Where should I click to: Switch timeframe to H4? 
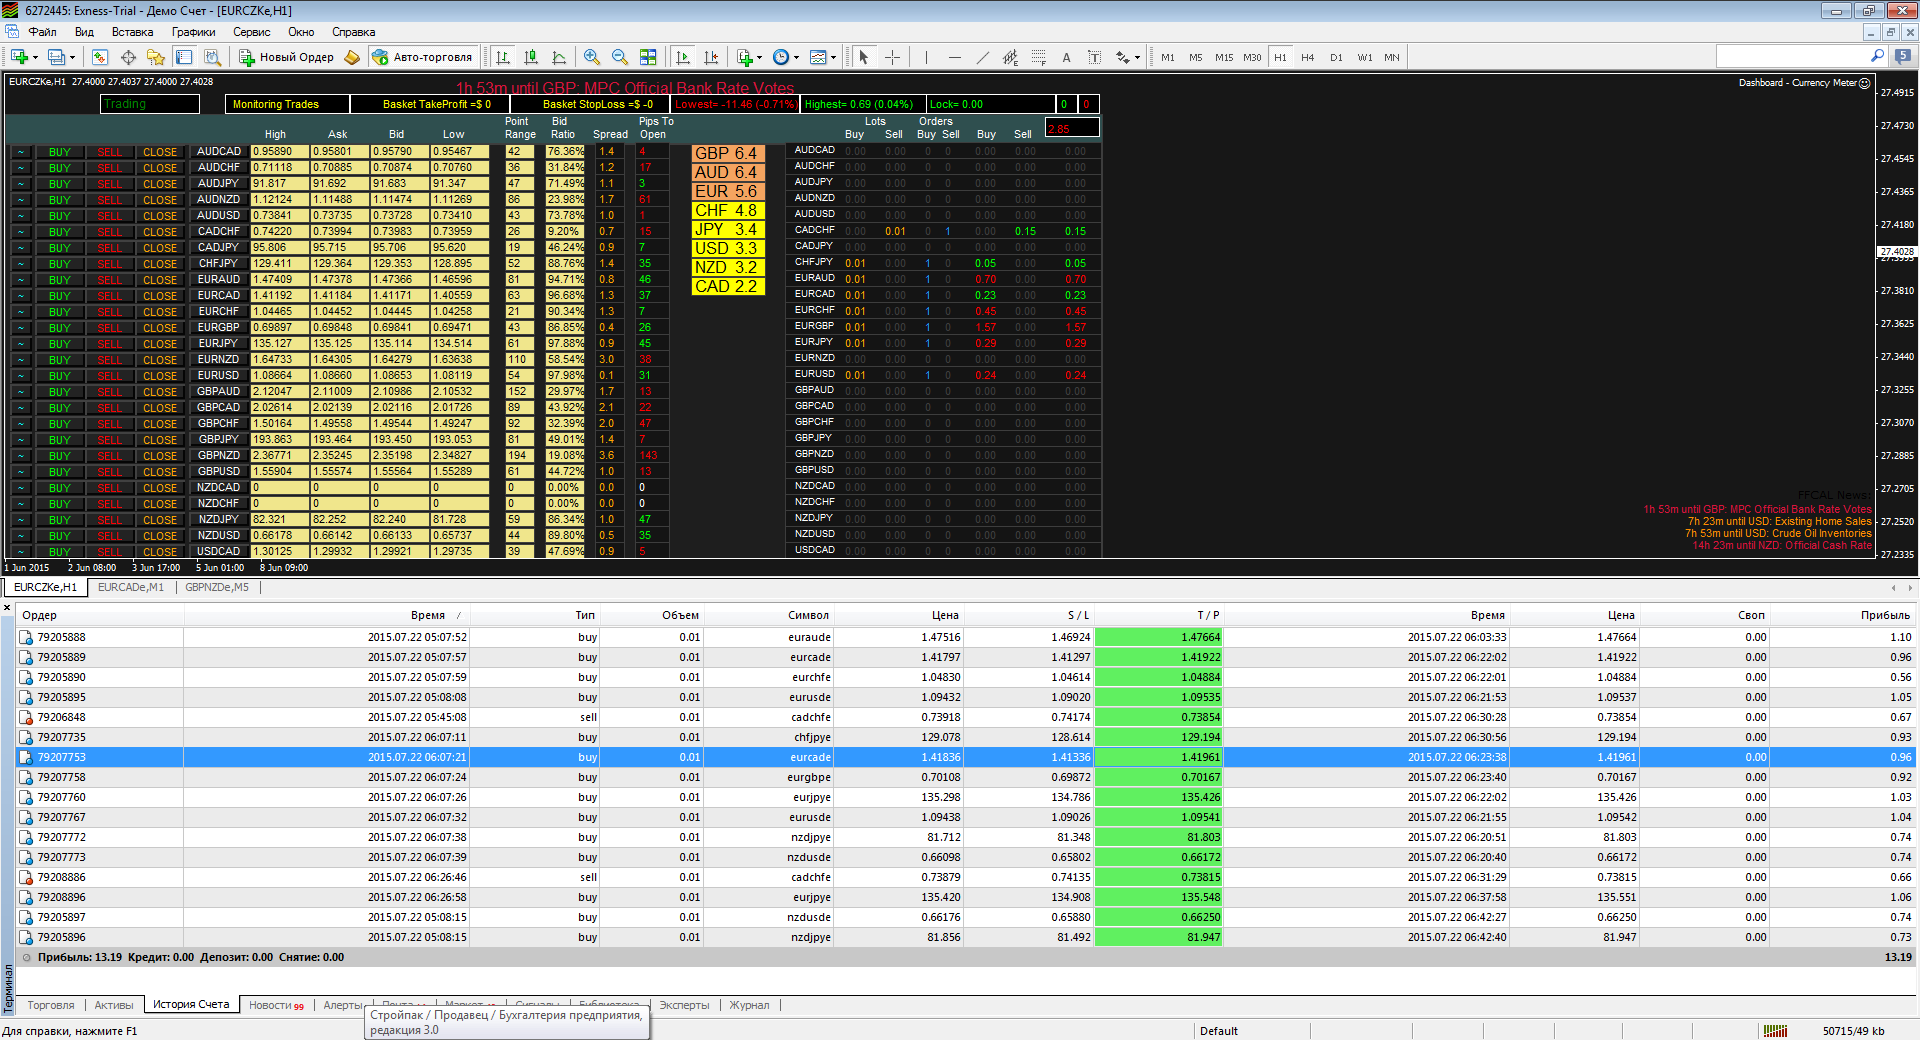[1308, 57]
